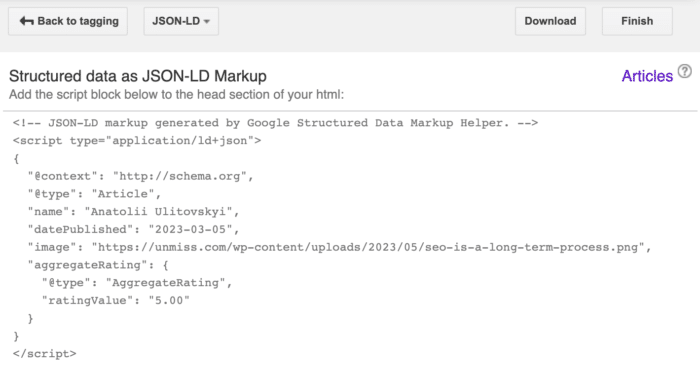Click the ratingValue 5.00 line
Image resolution: width=700 pixels, height=373 pixels.
pyautogui.click(x=116, y=301)
